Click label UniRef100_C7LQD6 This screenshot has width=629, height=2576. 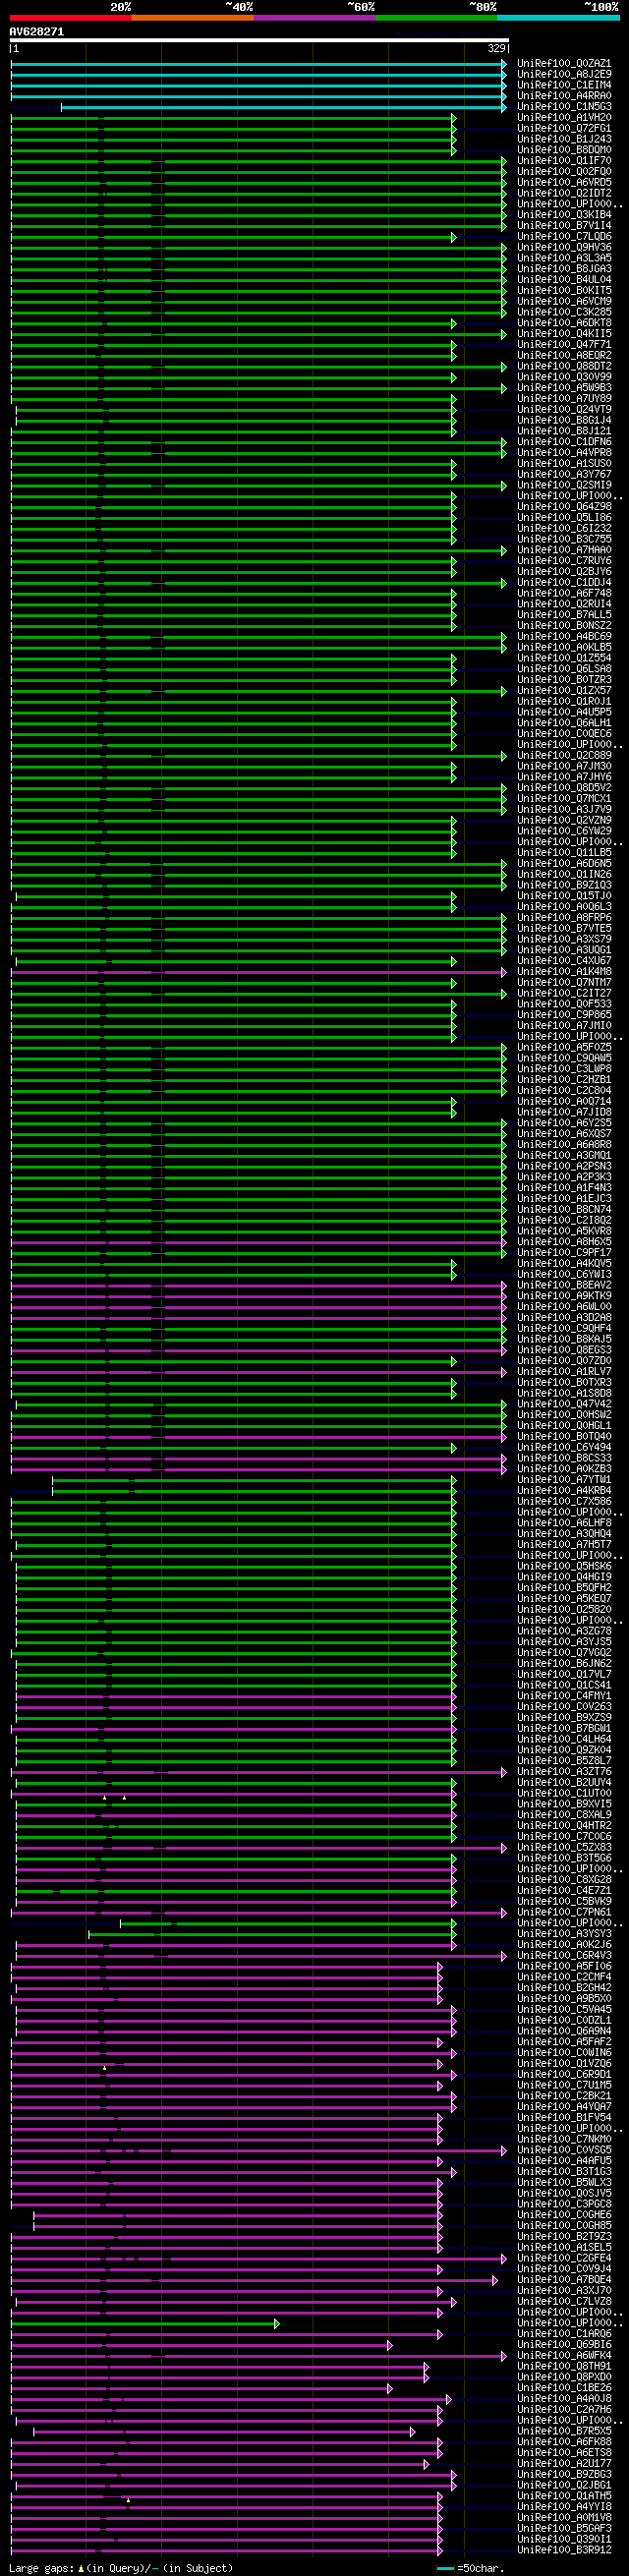(x=564, y=237)
